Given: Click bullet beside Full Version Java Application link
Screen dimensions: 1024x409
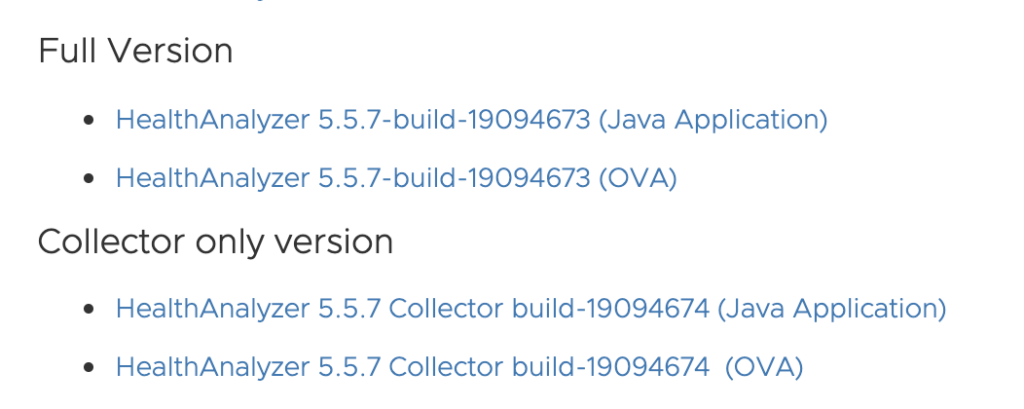Looking at the screenshot, I should click(x=89, y=121).
